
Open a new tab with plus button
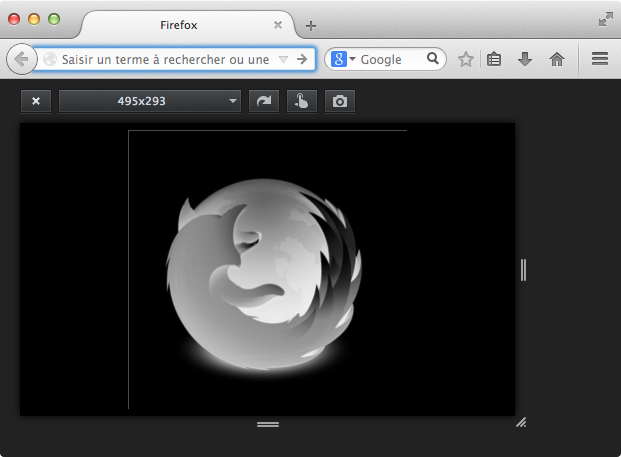(311, 26)
